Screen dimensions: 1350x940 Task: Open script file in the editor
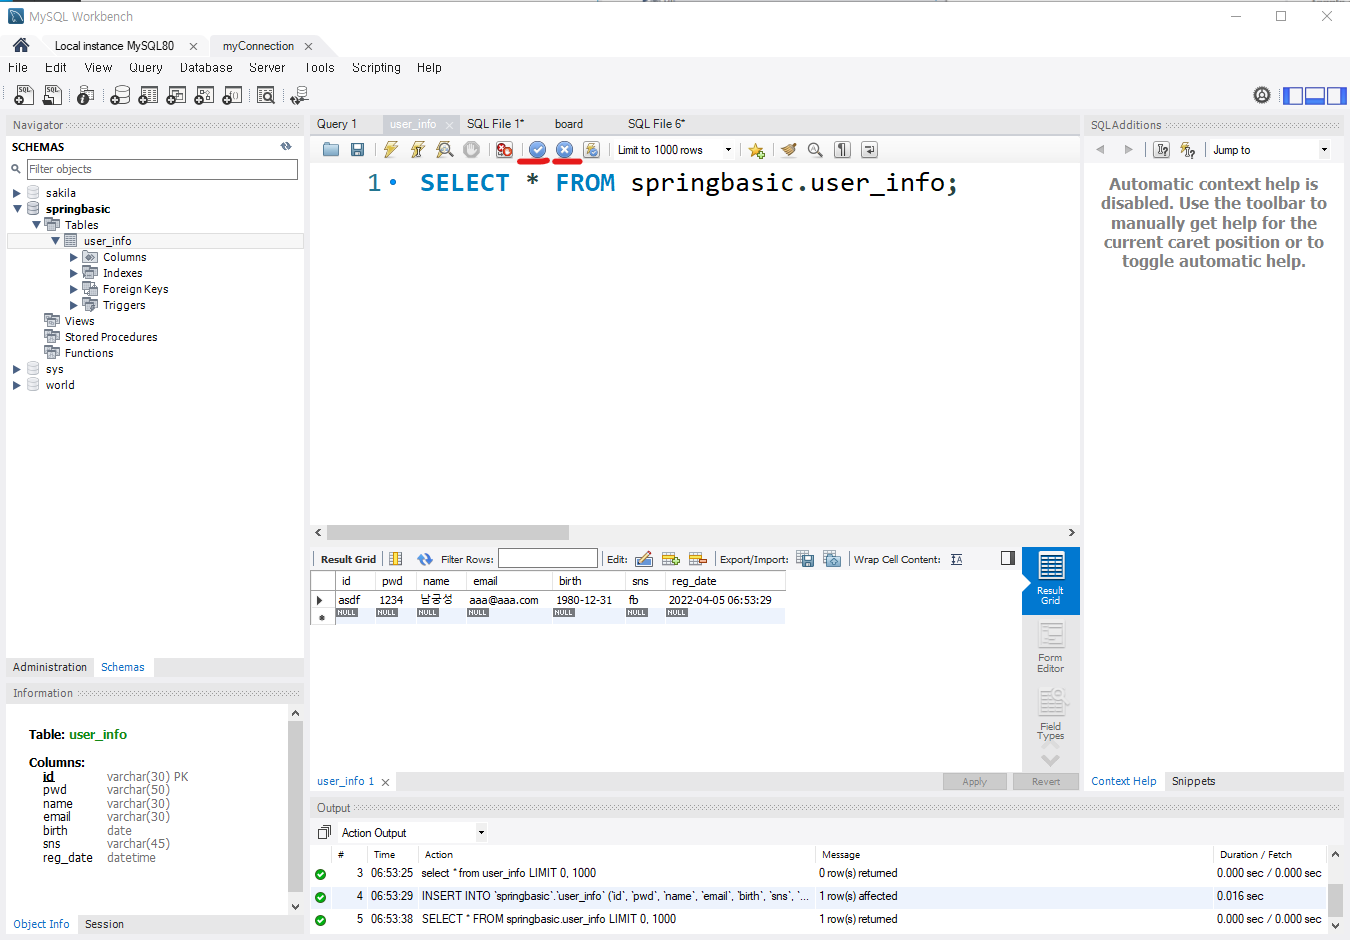(x=331, y=150)
